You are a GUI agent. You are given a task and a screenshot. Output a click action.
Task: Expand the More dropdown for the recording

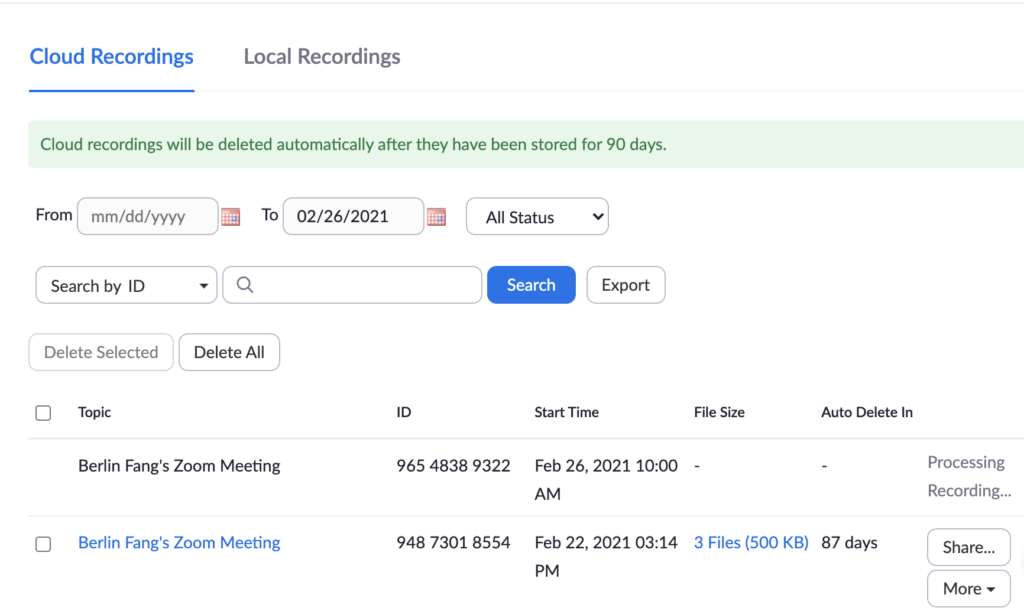tap(968, 589)
